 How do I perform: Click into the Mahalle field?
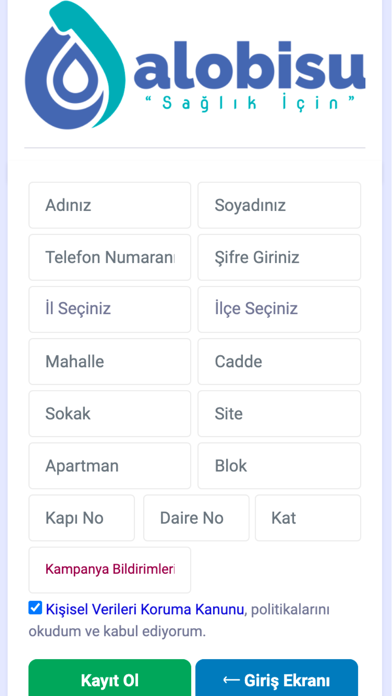click(x=110, y=361)
